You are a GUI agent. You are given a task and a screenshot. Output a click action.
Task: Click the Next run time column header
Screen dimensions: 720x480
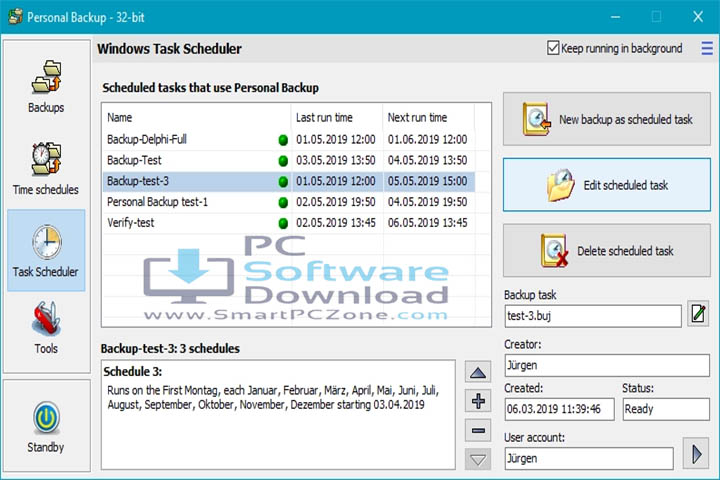(x=428, y=118)
